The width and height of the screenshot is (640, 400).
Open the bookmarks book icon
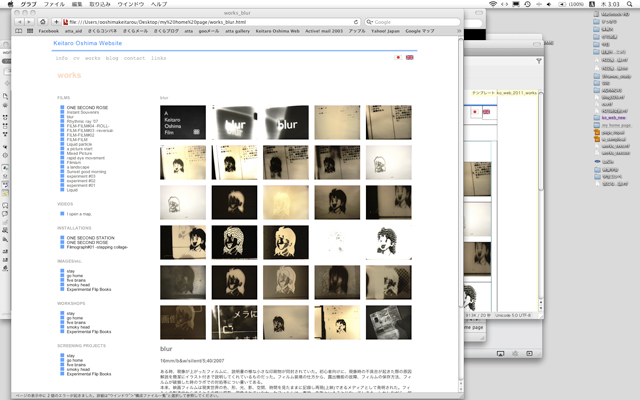[18, 31]
